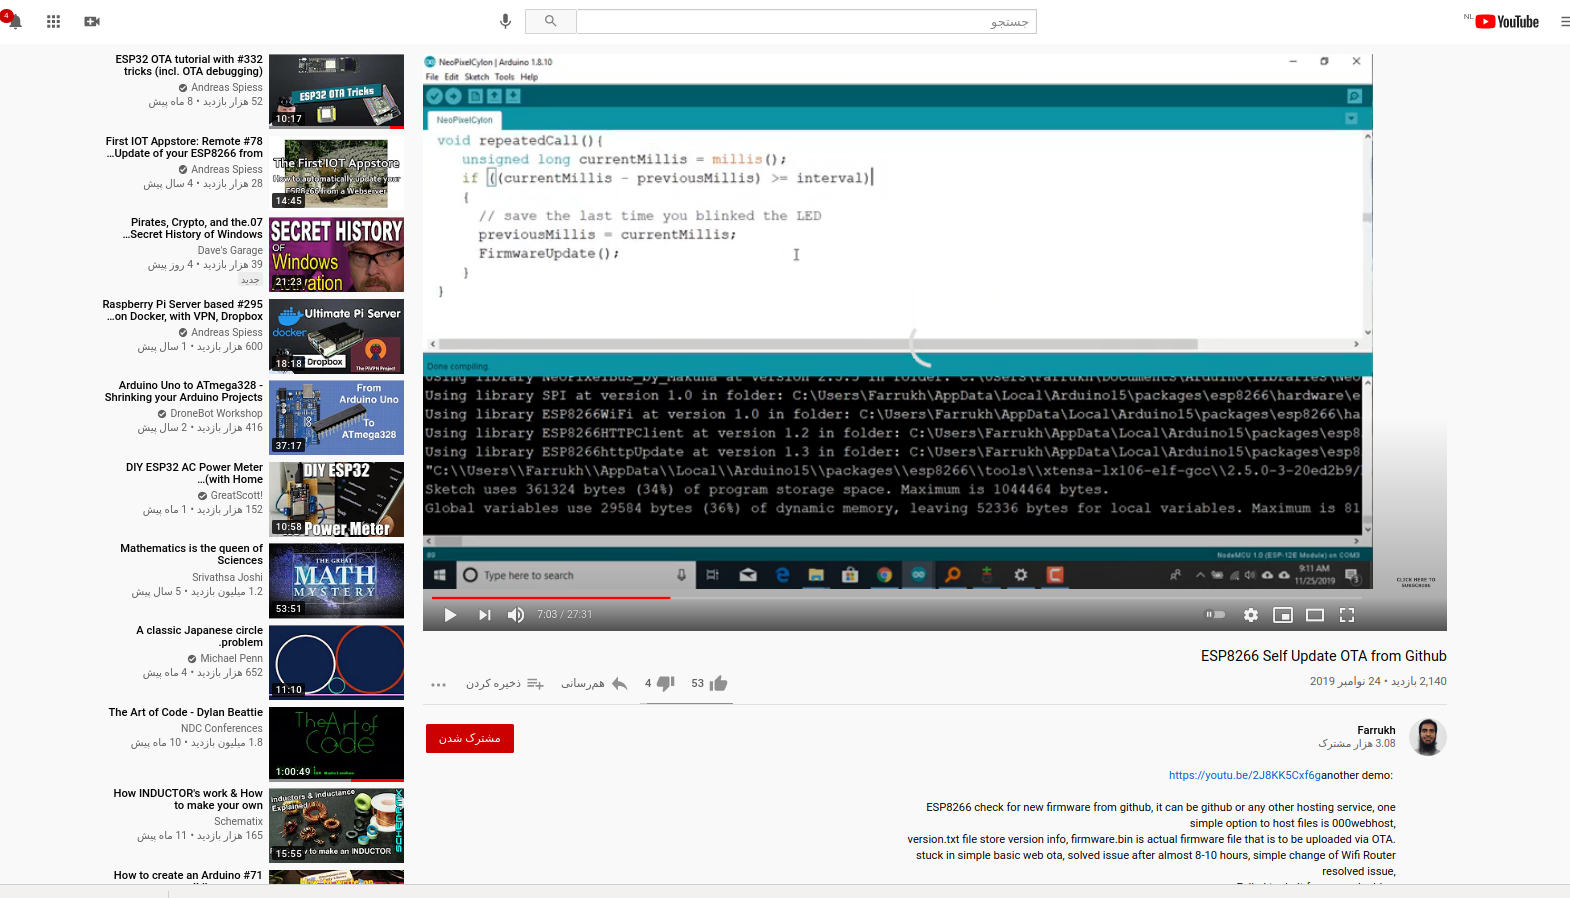Click the video title 'ESP8266 Self Update OTA from Github'
Screen dimensions: 1570x898
tap(1323, 656)
